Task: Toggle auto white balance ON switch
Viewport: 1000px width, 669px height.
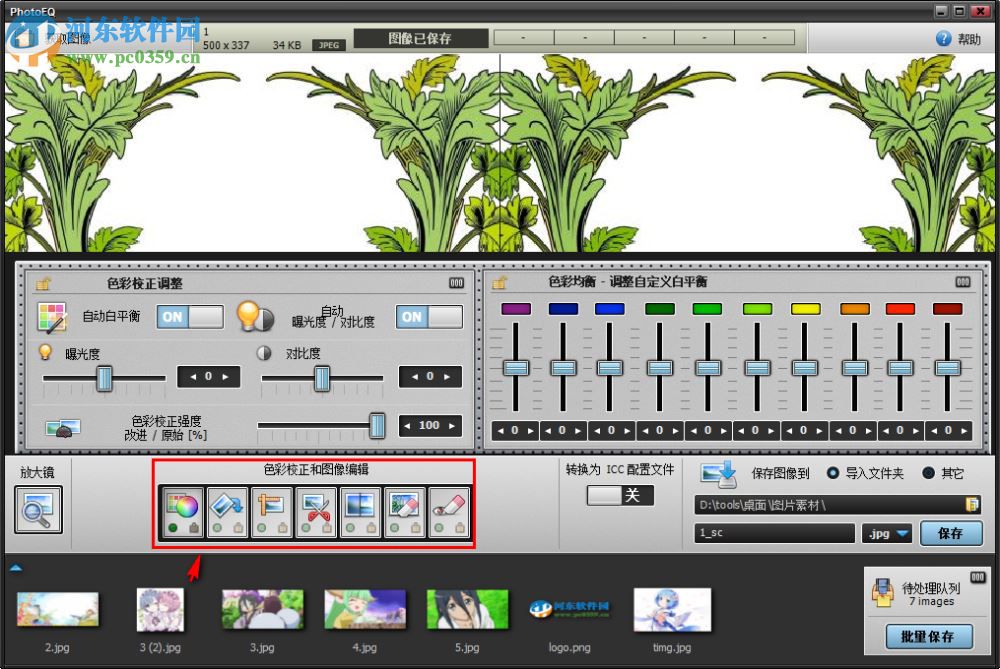Action: [190, 317]
